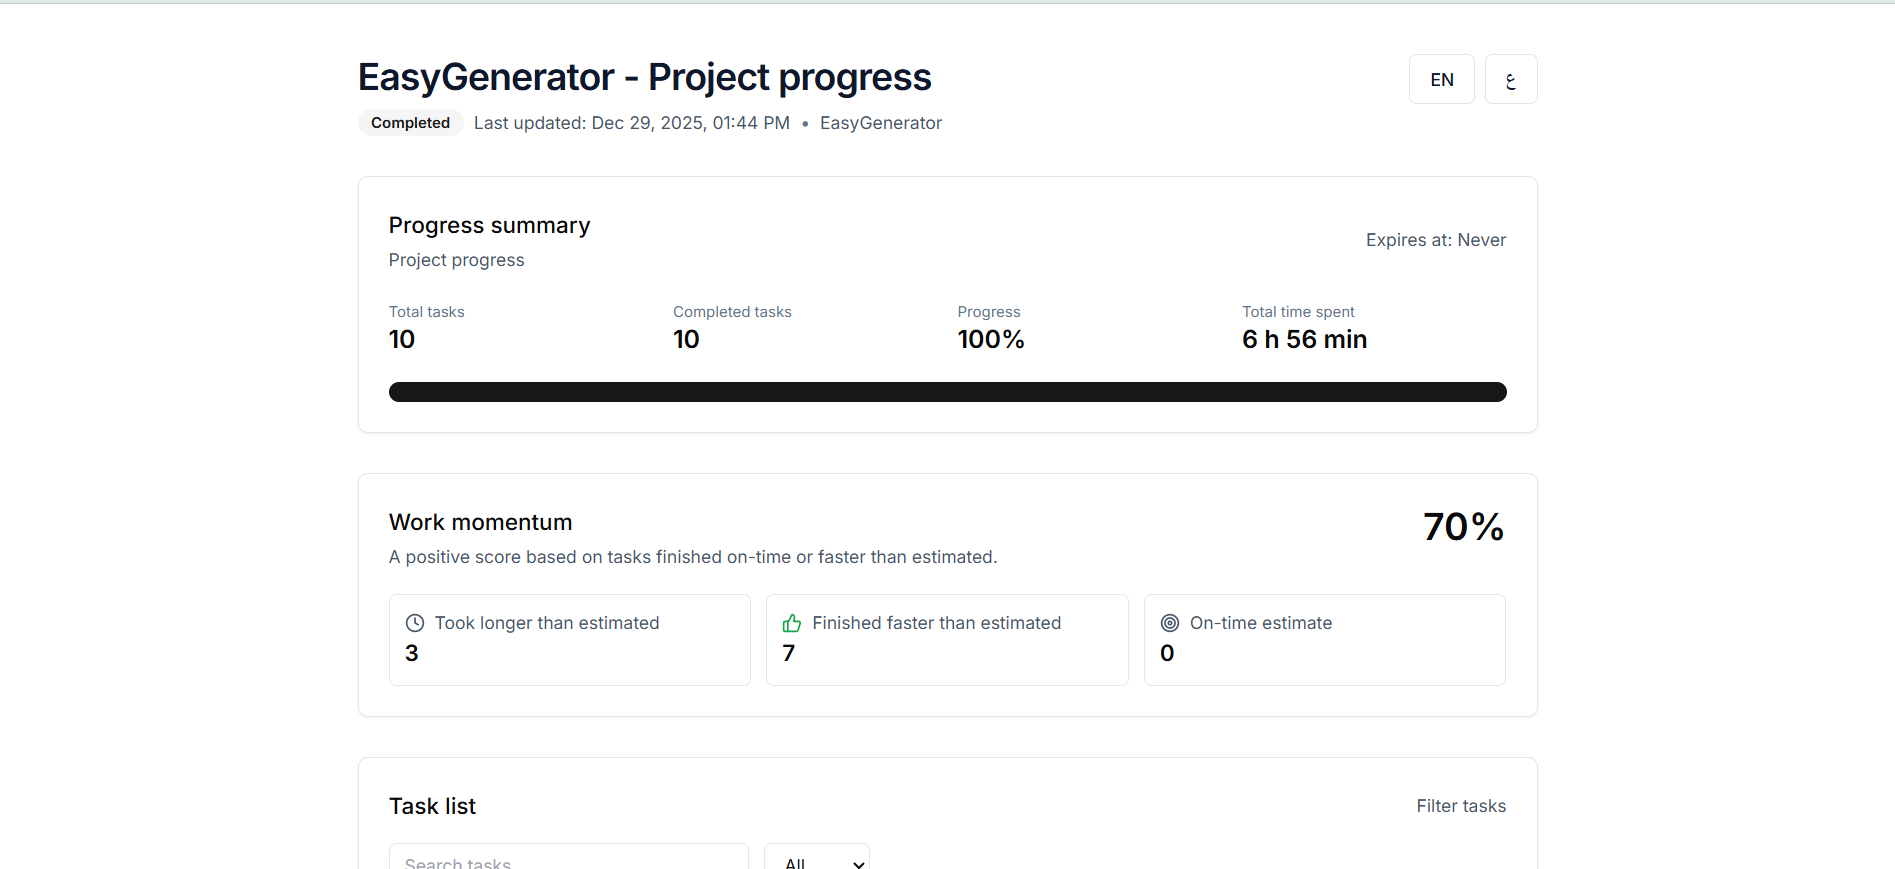Screen dimensions: 1895x869
Task: Click the EasyGenerator text after the bullet
Action: coord(881,123)
